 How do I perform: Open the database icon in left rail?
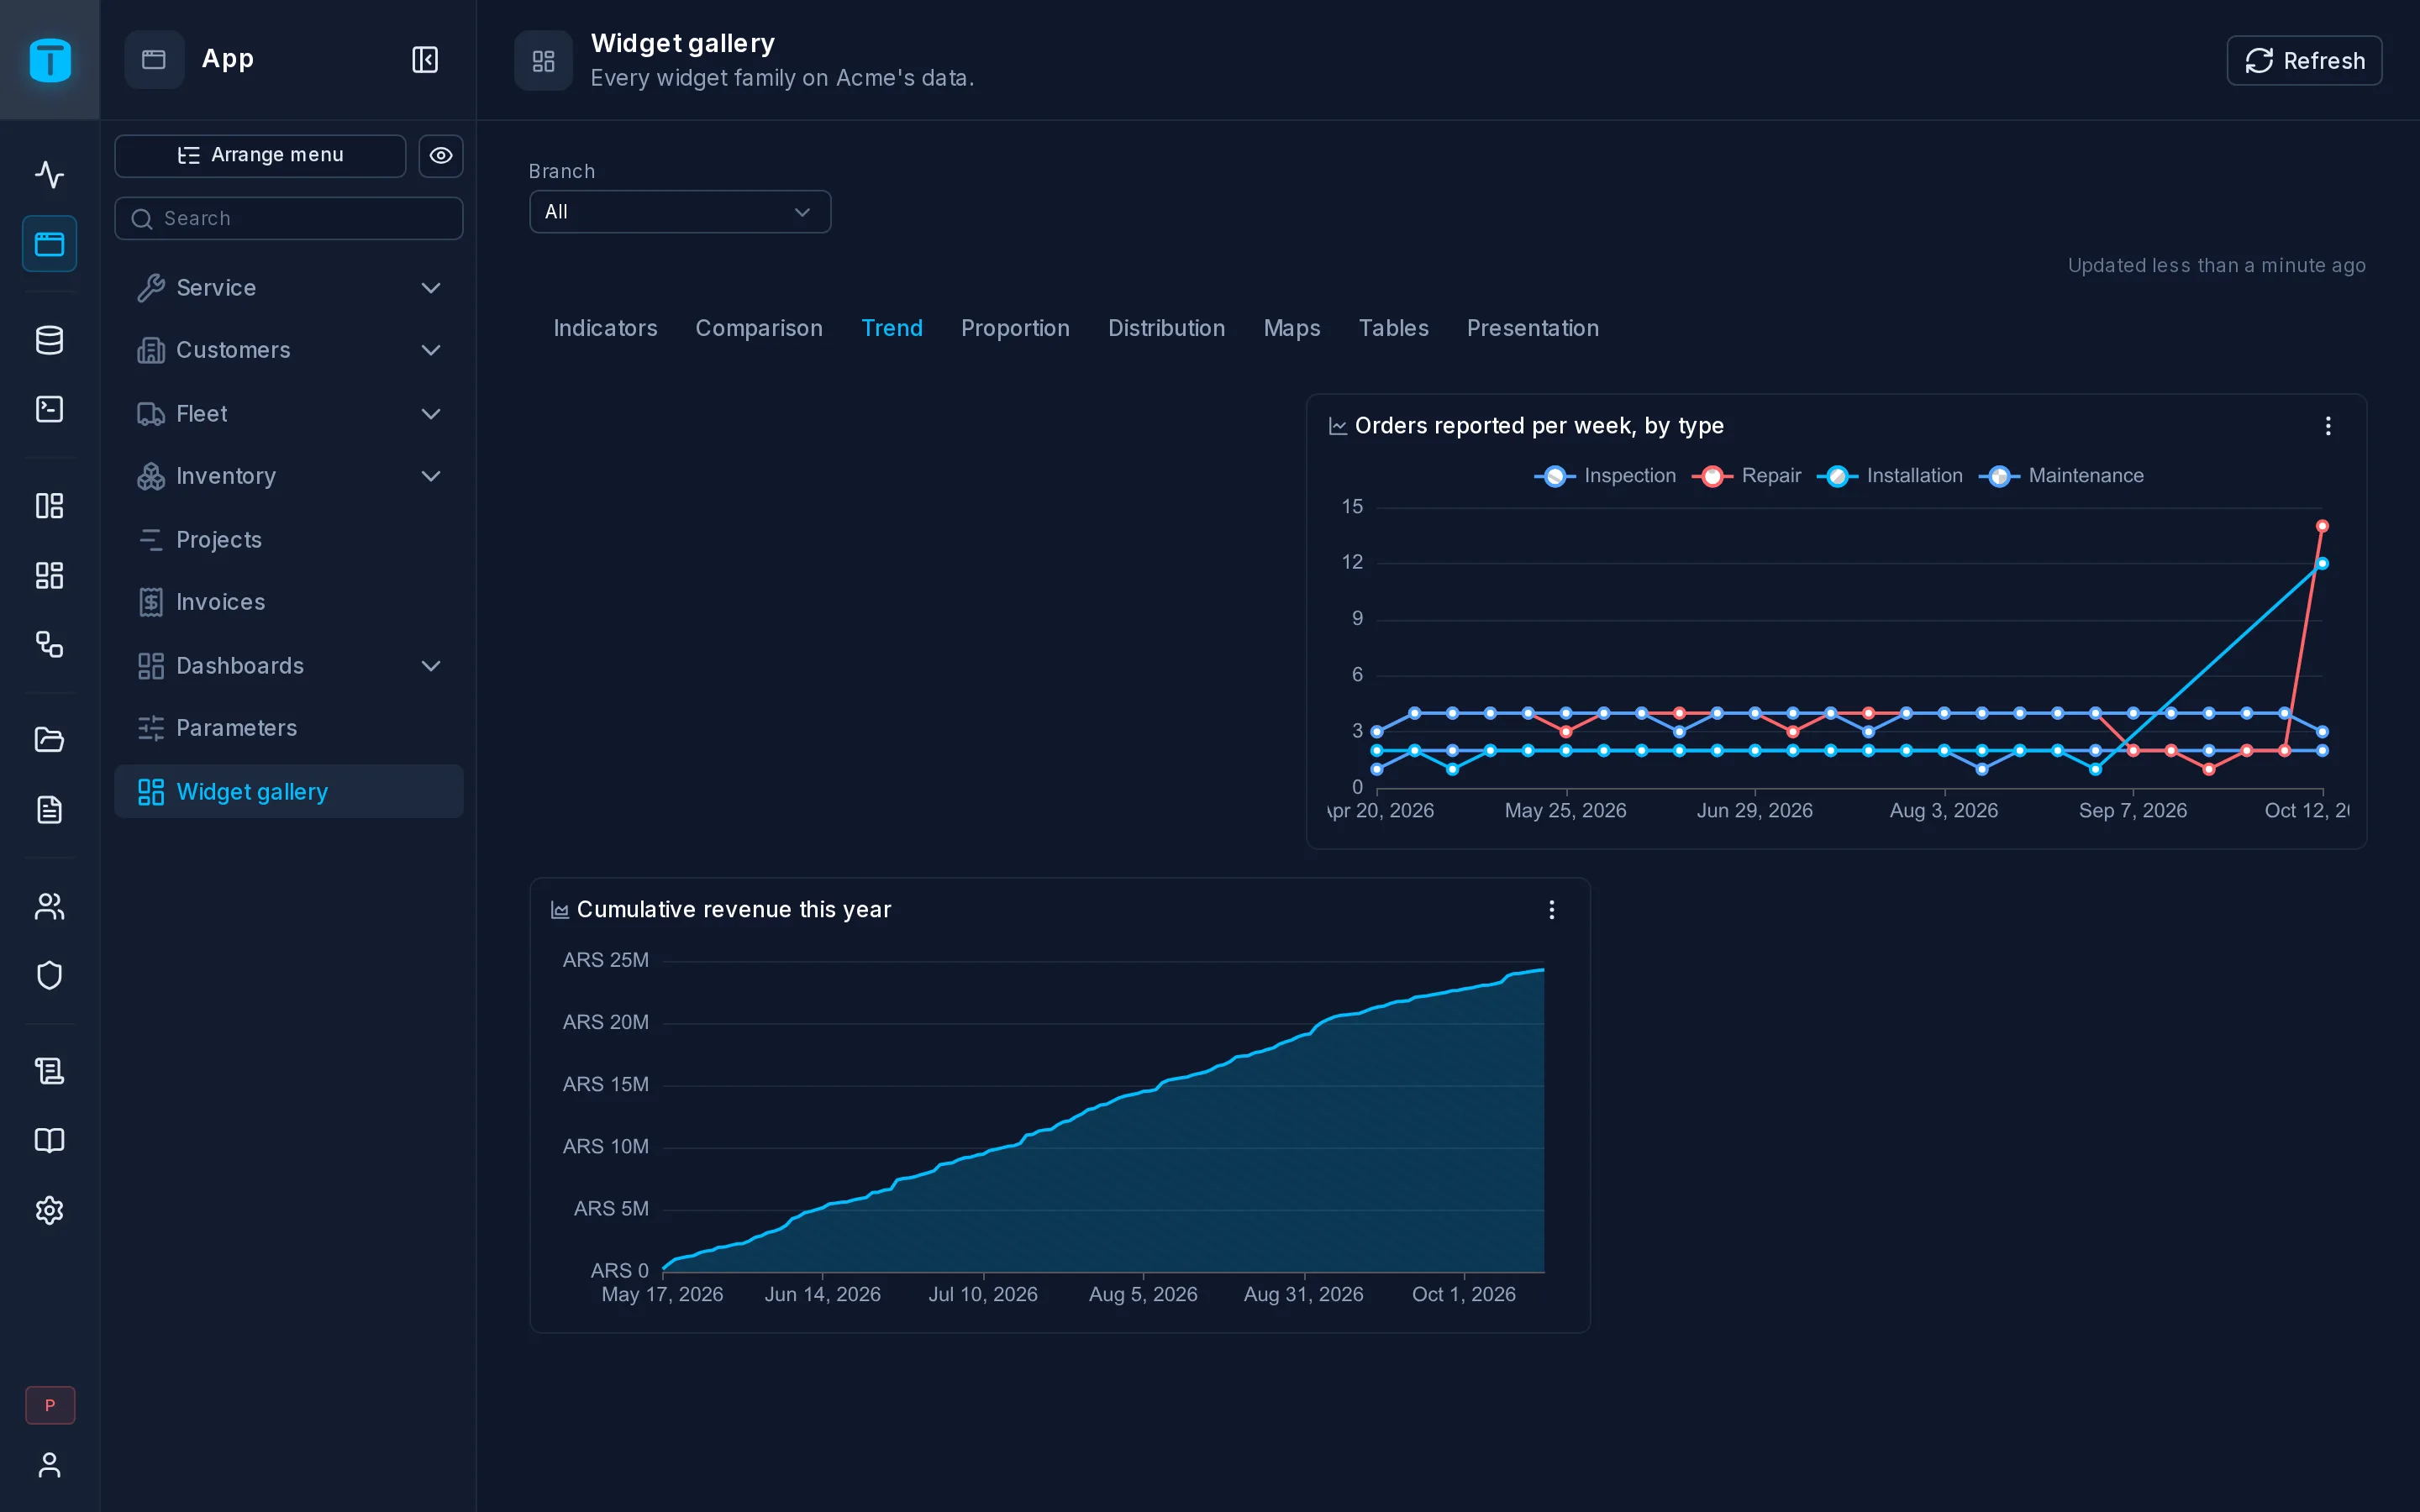(49, 340)
